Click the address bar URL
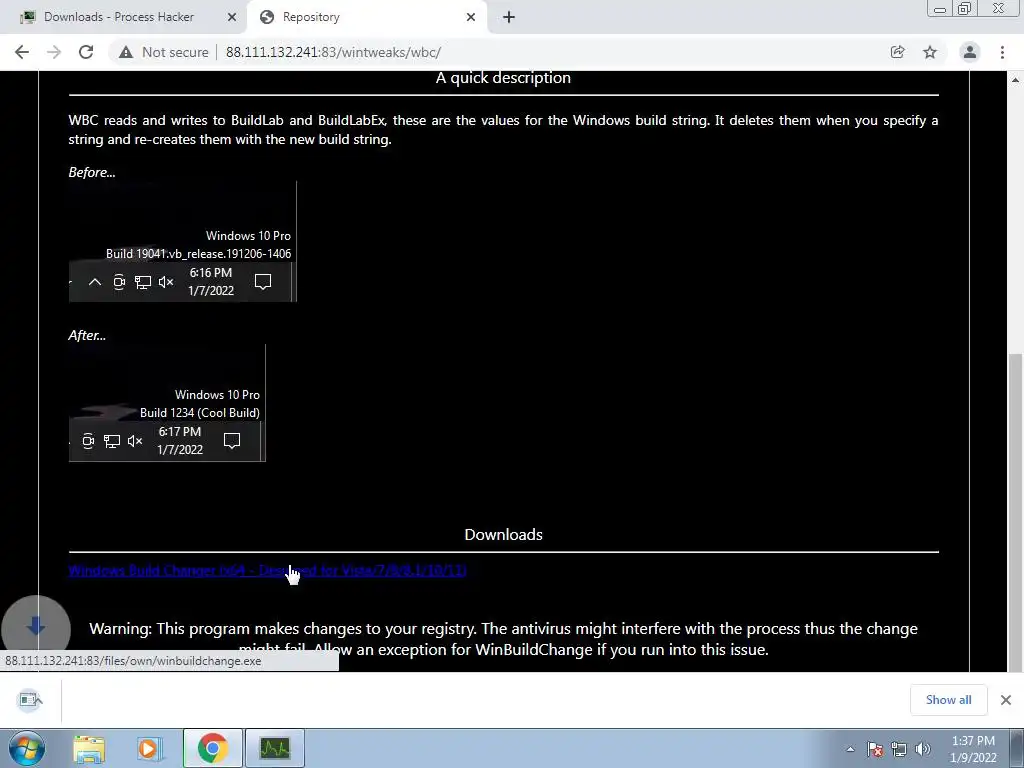Viewport: 1024px width, 768px height. (333, 52)
